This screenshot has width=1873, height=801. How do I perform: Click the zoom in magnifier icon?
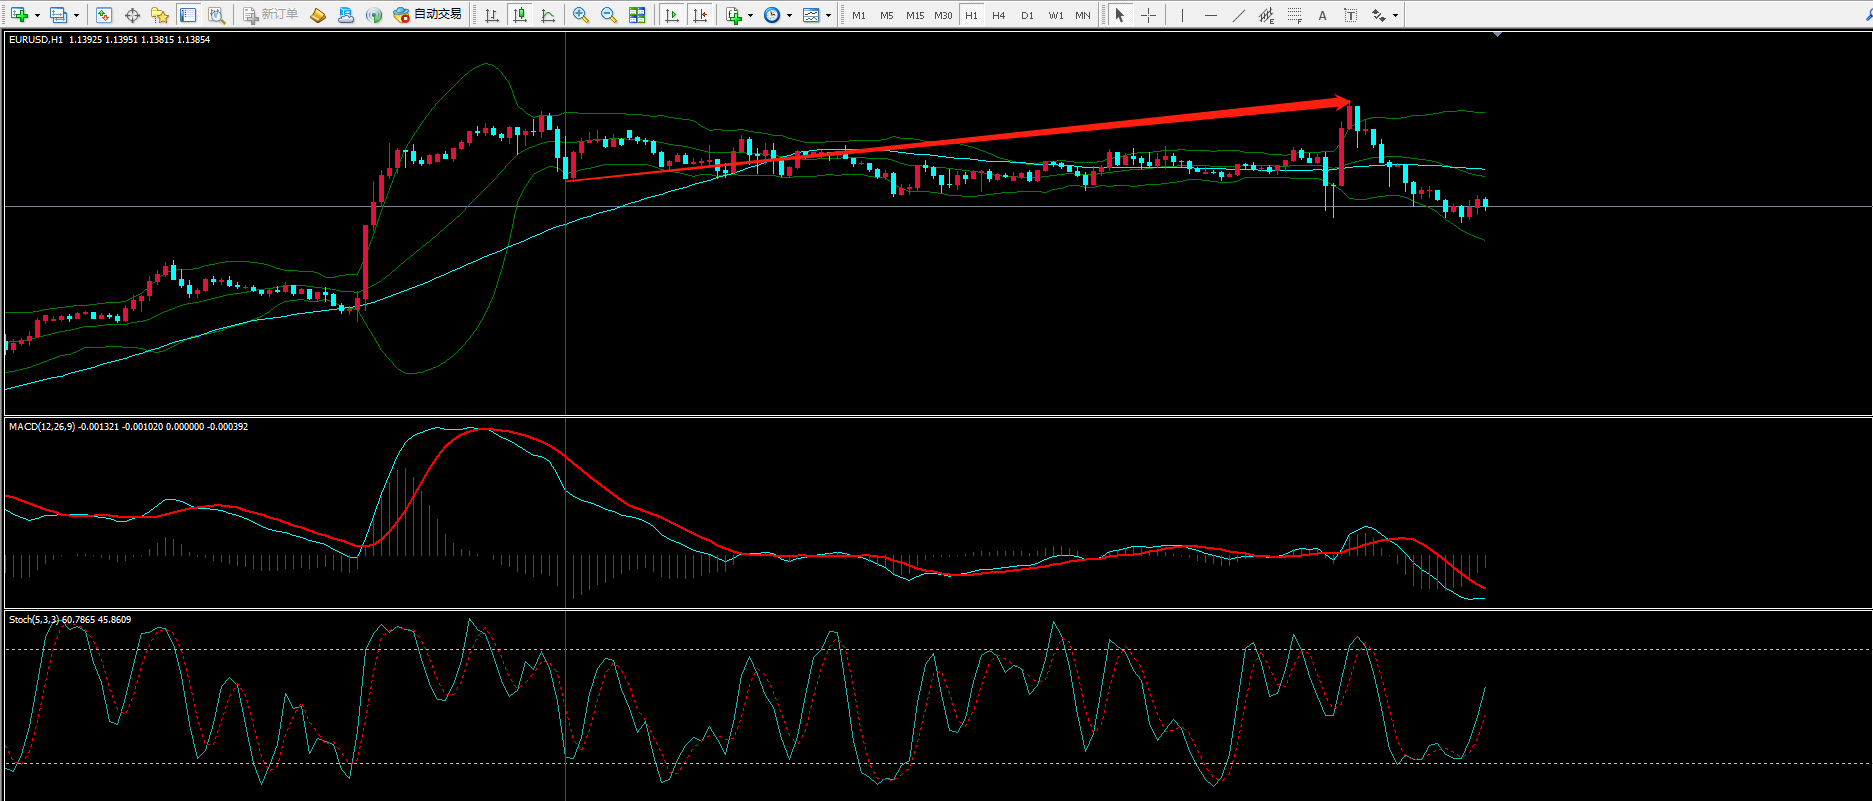[581, 15]
